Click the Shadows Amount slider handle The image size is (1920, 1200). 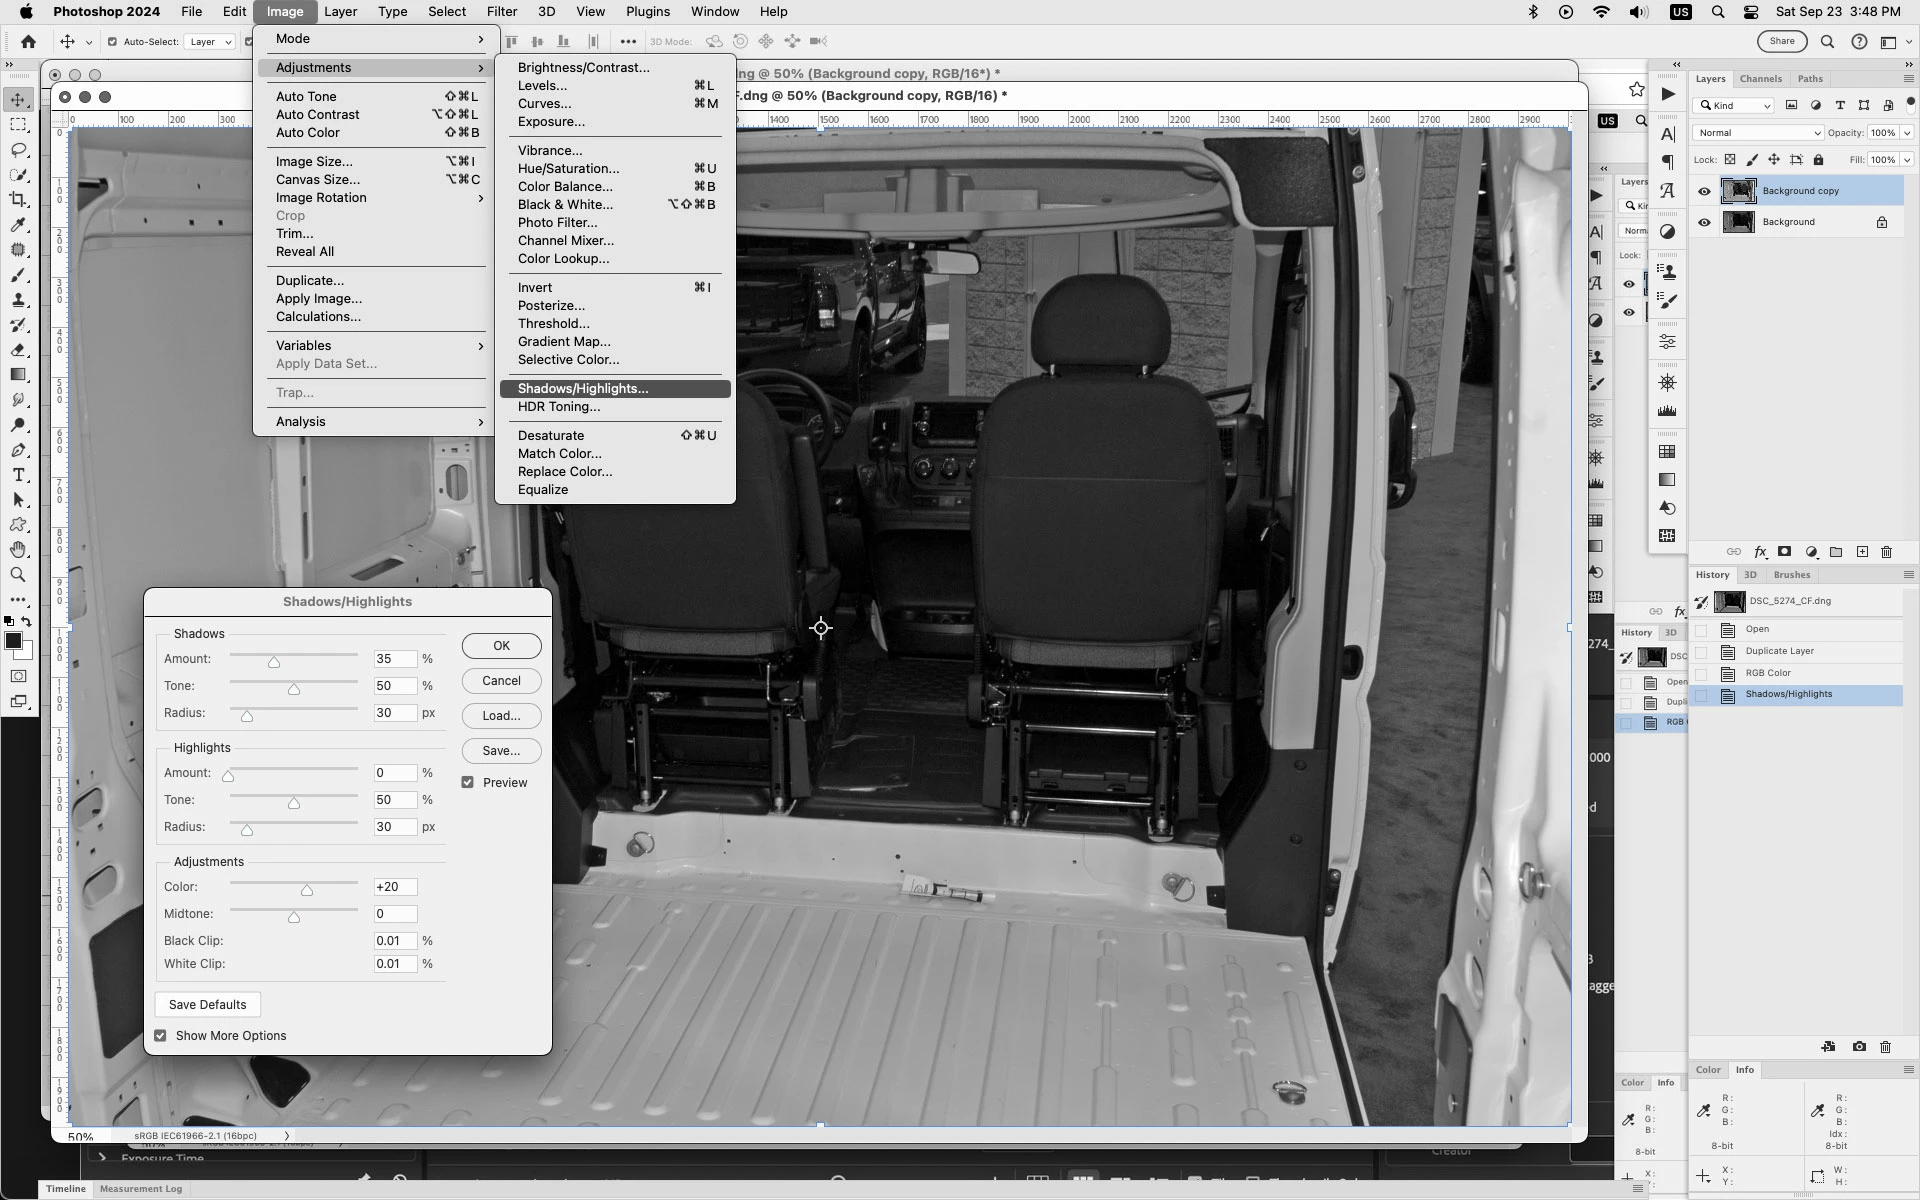(274, 662)
